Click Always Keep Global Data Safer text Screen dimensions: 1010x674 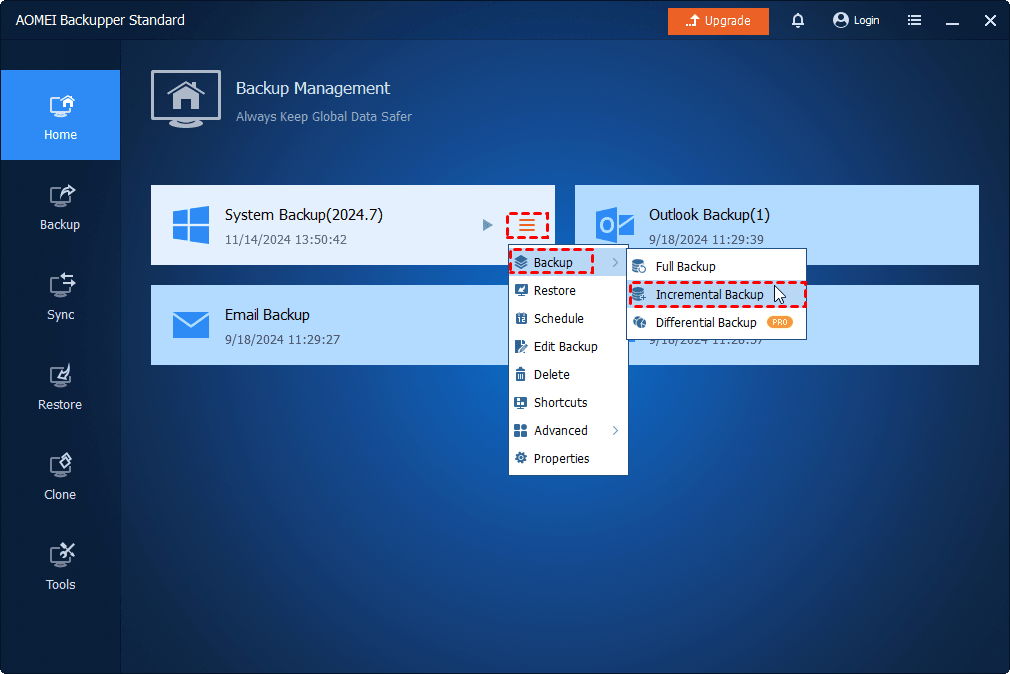pos(323,117)
